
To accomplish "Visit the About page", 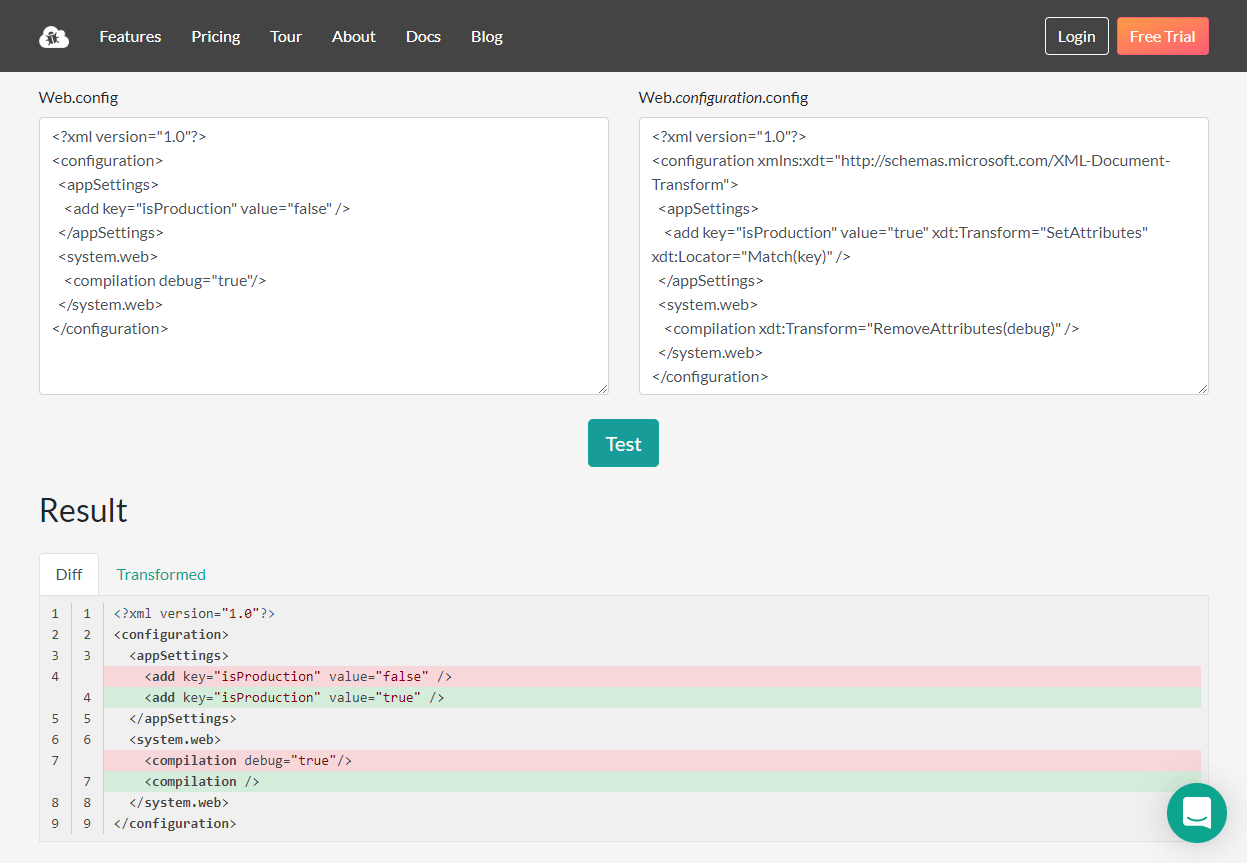I will coord(353,36).
